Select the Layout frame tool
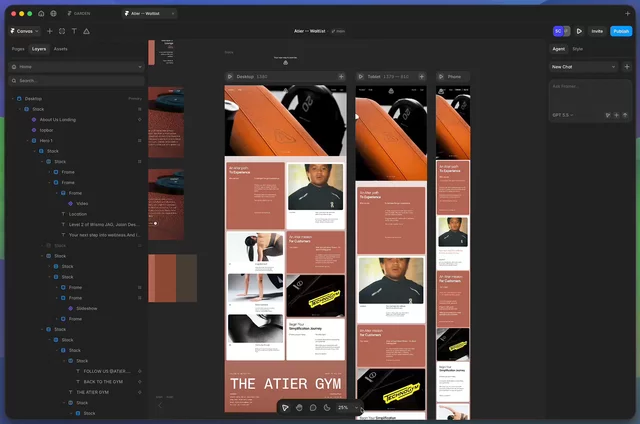The height and width of the screenshot is (424, 640). (x=62, y=31)
